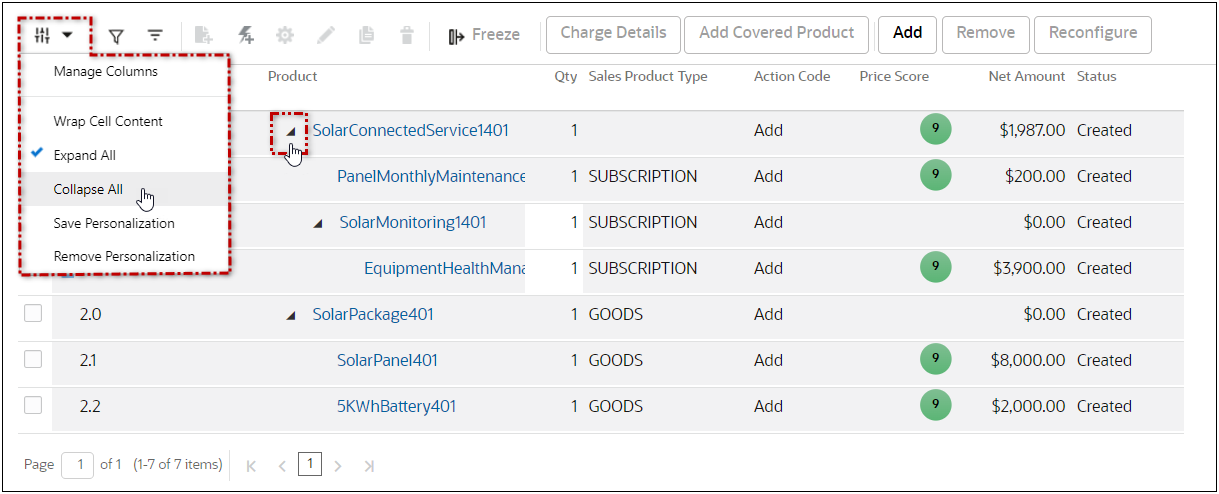Open the table personalization sliders dropdown
The image size is (1219, 494).
[54, 36]
